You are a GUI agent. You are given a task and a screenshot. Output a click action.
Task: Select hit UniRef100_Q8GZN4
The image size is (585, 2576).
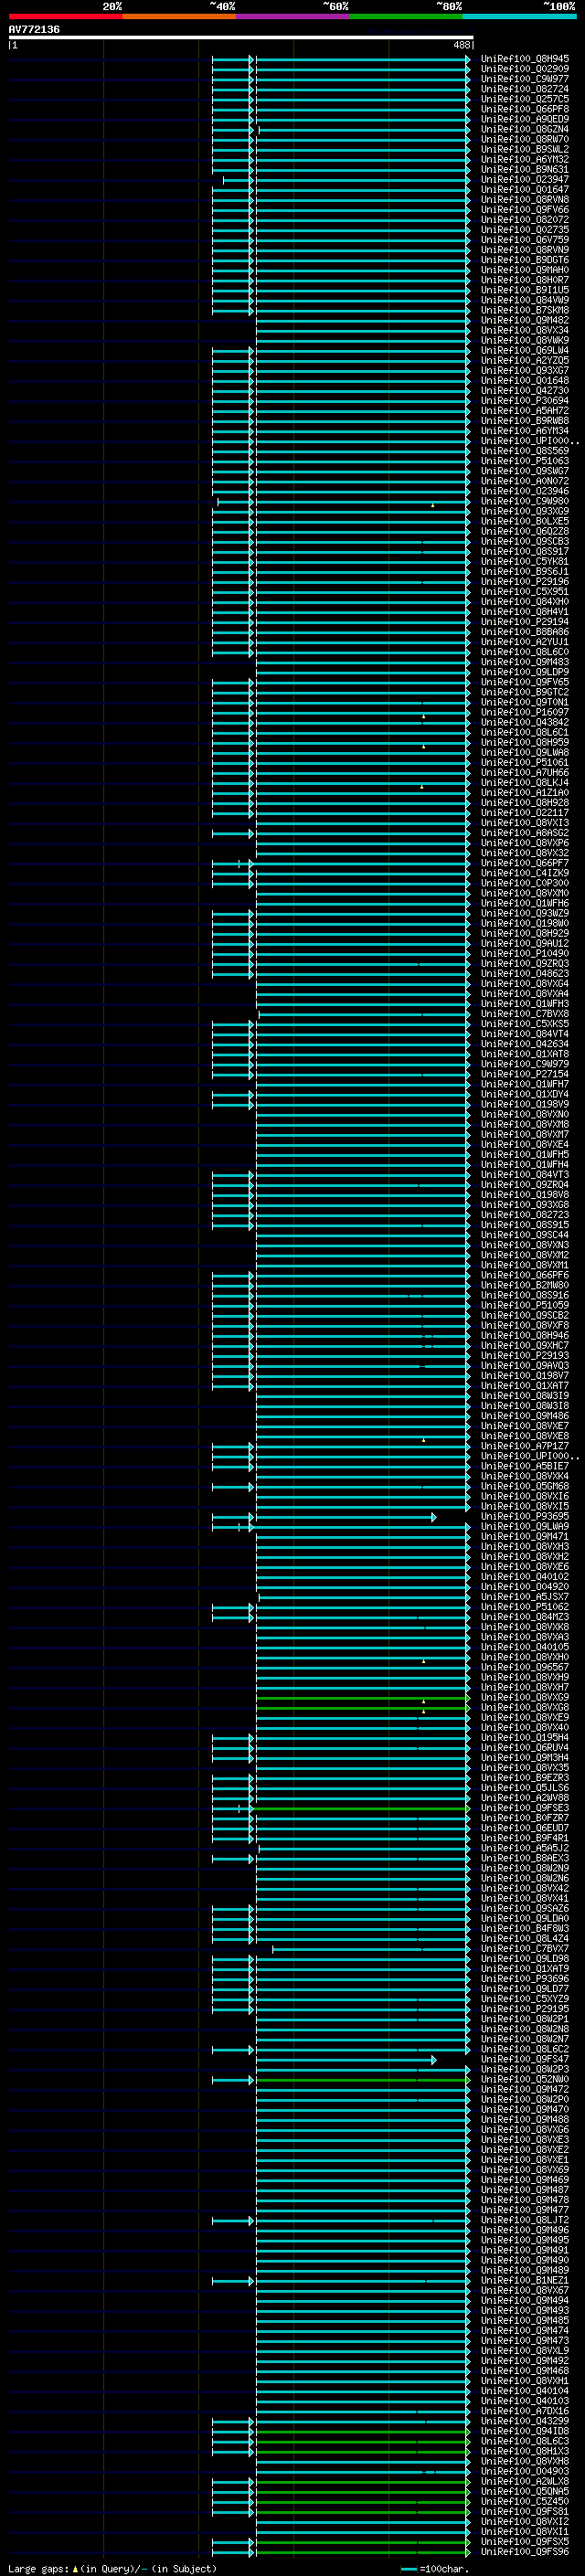(x=525, y=129)
